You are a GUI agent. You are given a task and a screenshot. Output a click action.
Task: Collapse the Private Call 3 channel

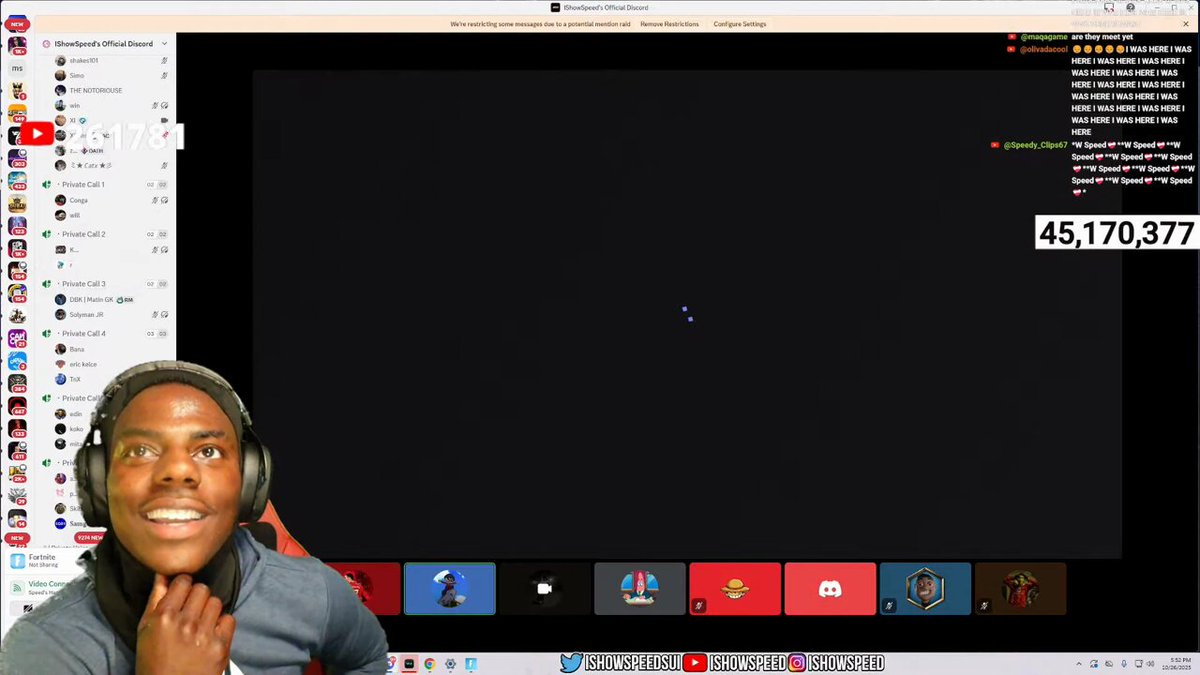[x=82, y=284]
